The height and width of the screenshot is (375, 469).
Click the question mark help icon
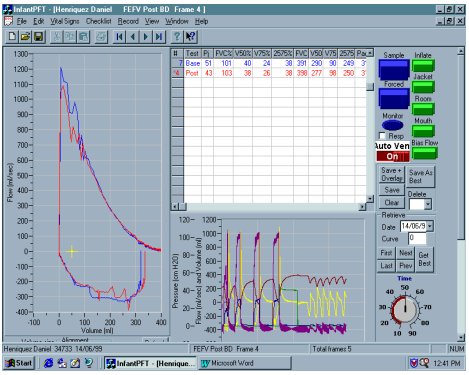click(177, 37)
